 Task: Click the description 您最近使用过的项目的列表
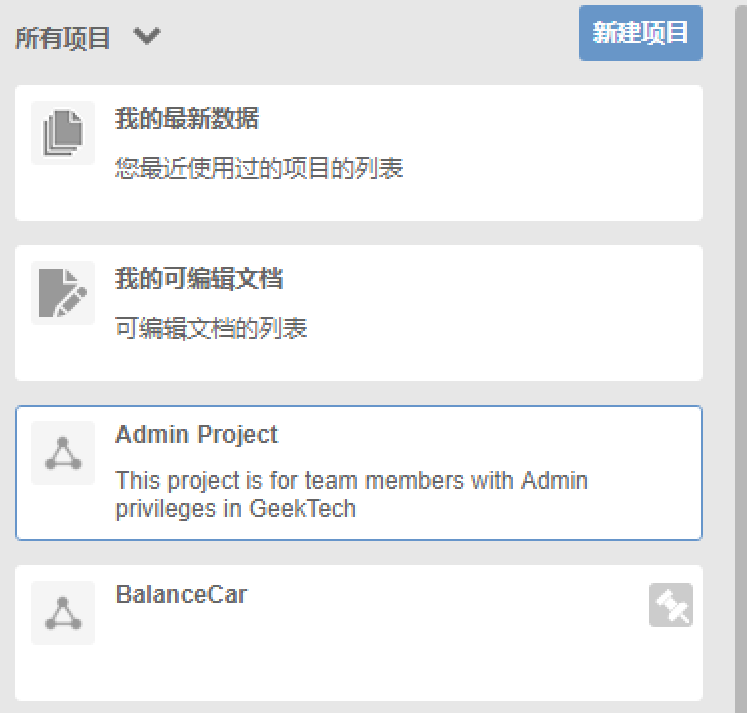click(259, 168)
